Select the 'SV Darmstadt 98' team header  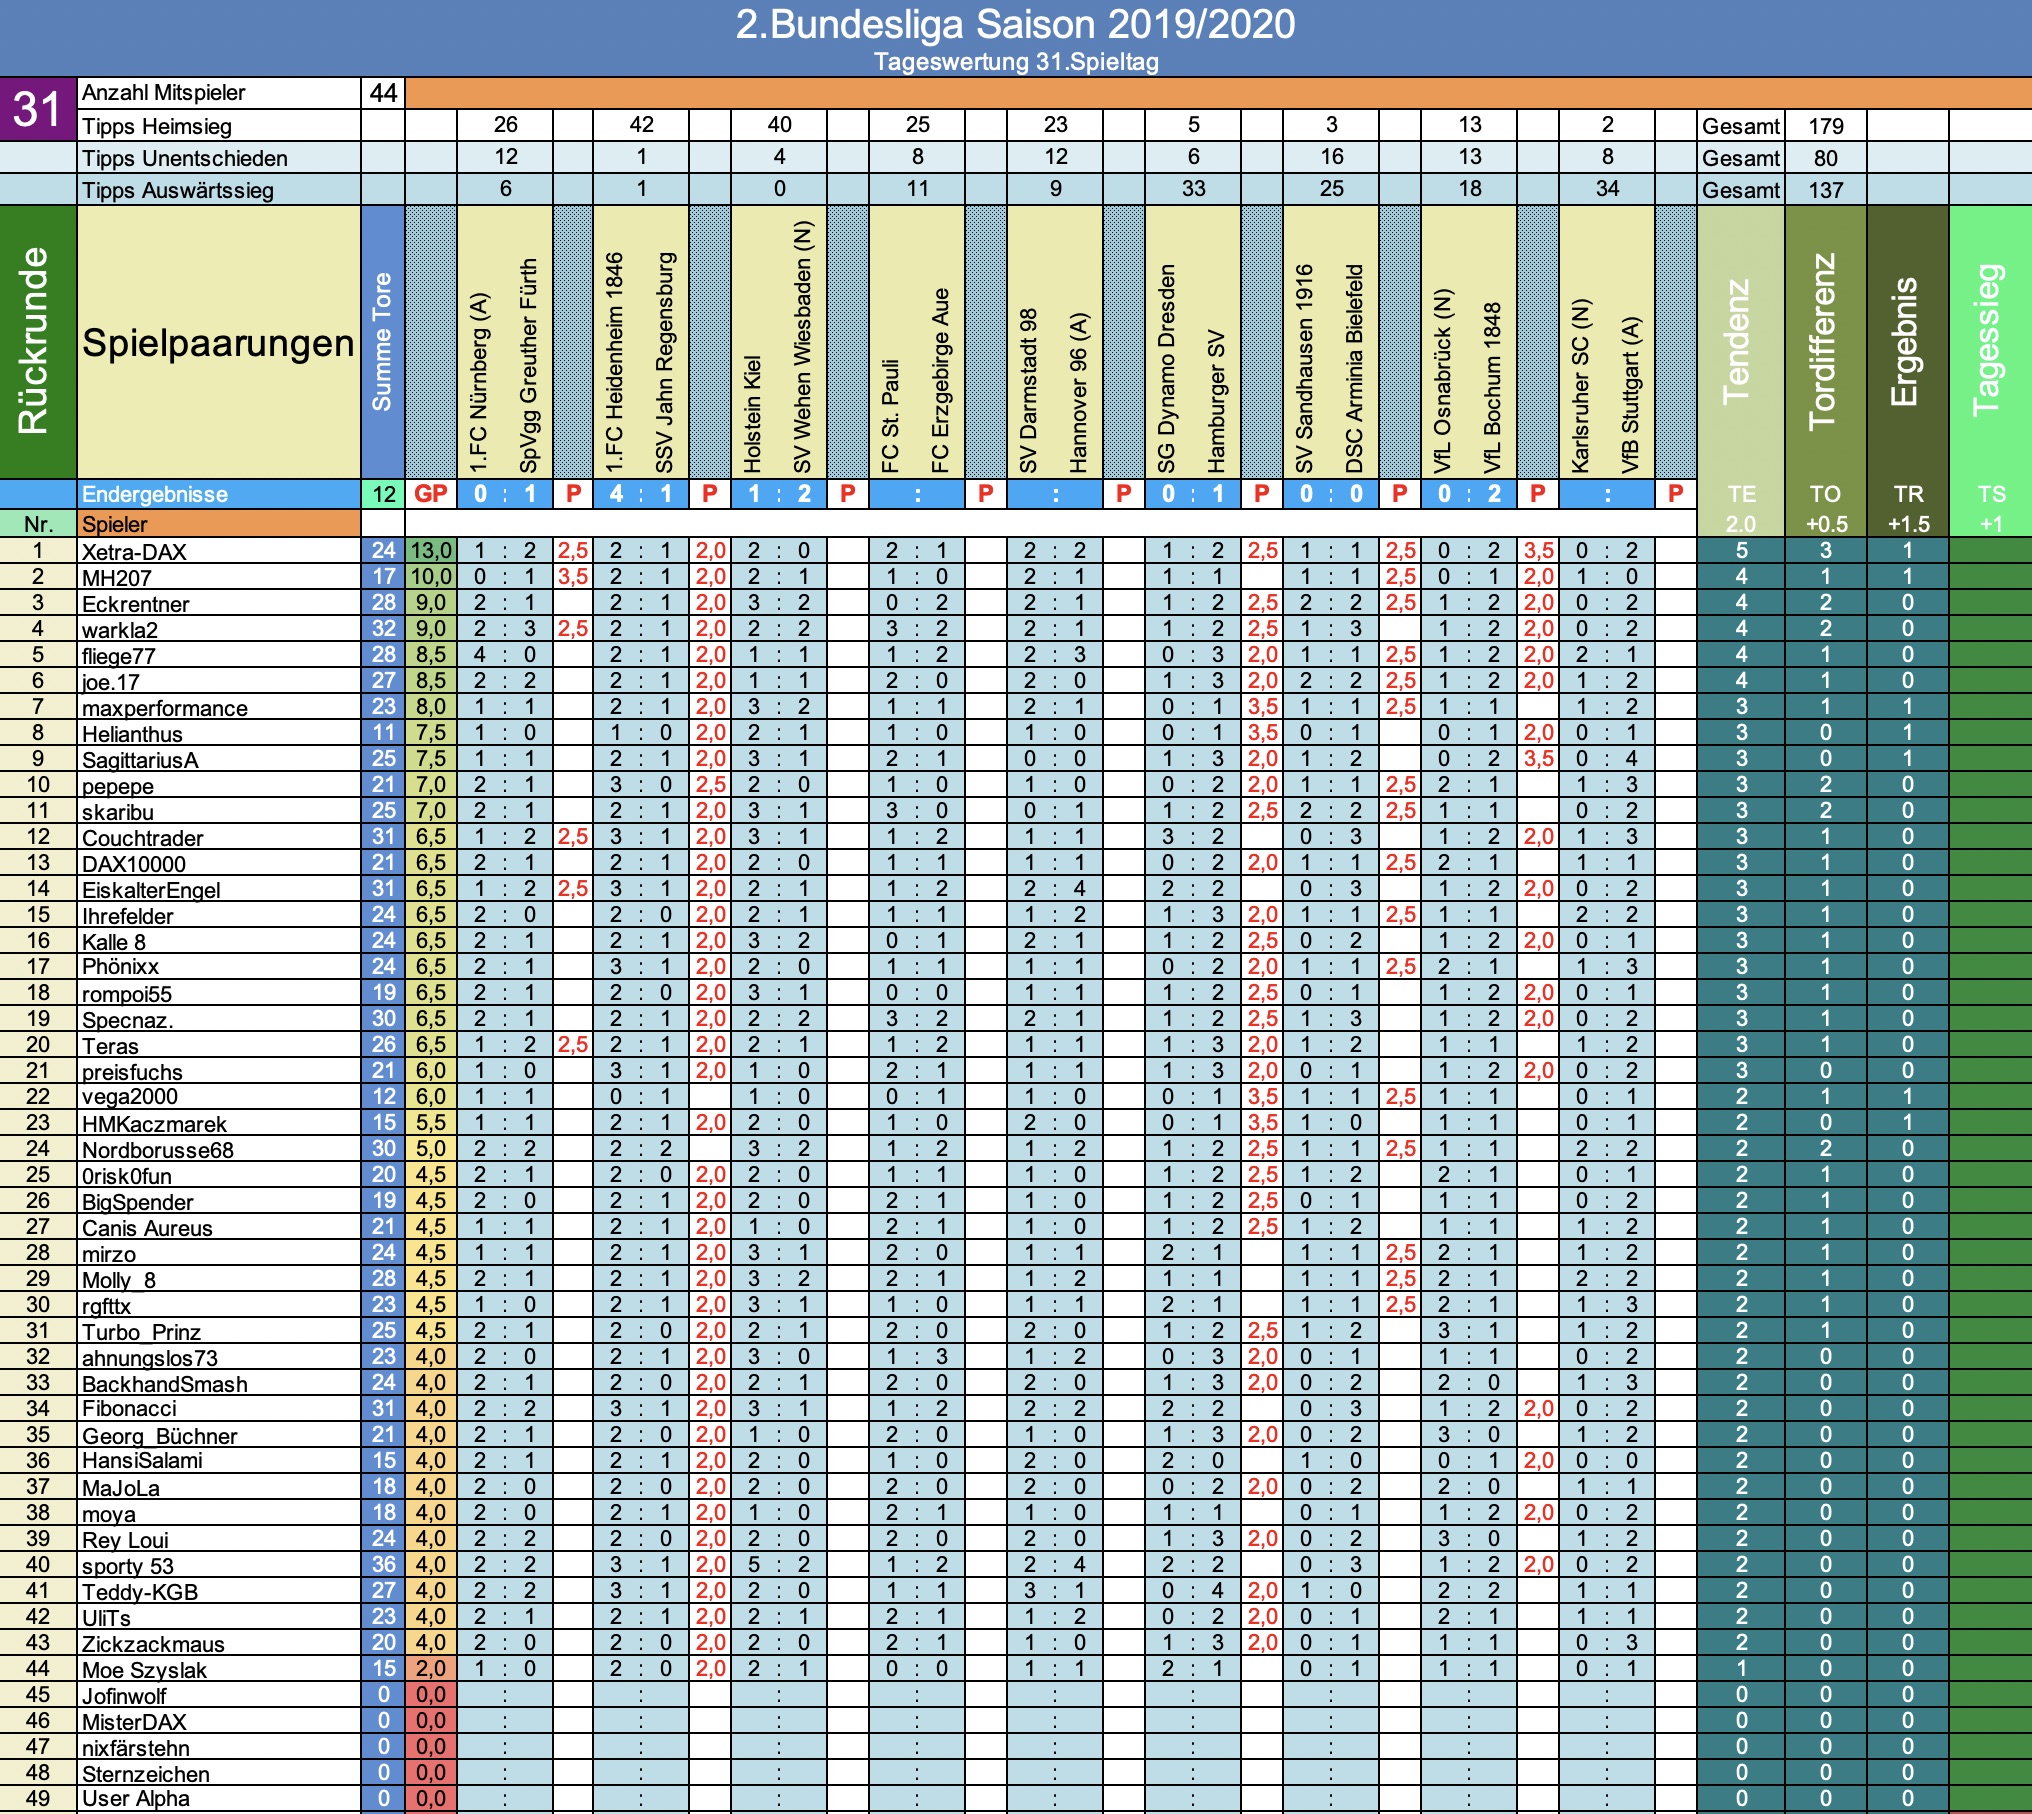click(1029, 390)
